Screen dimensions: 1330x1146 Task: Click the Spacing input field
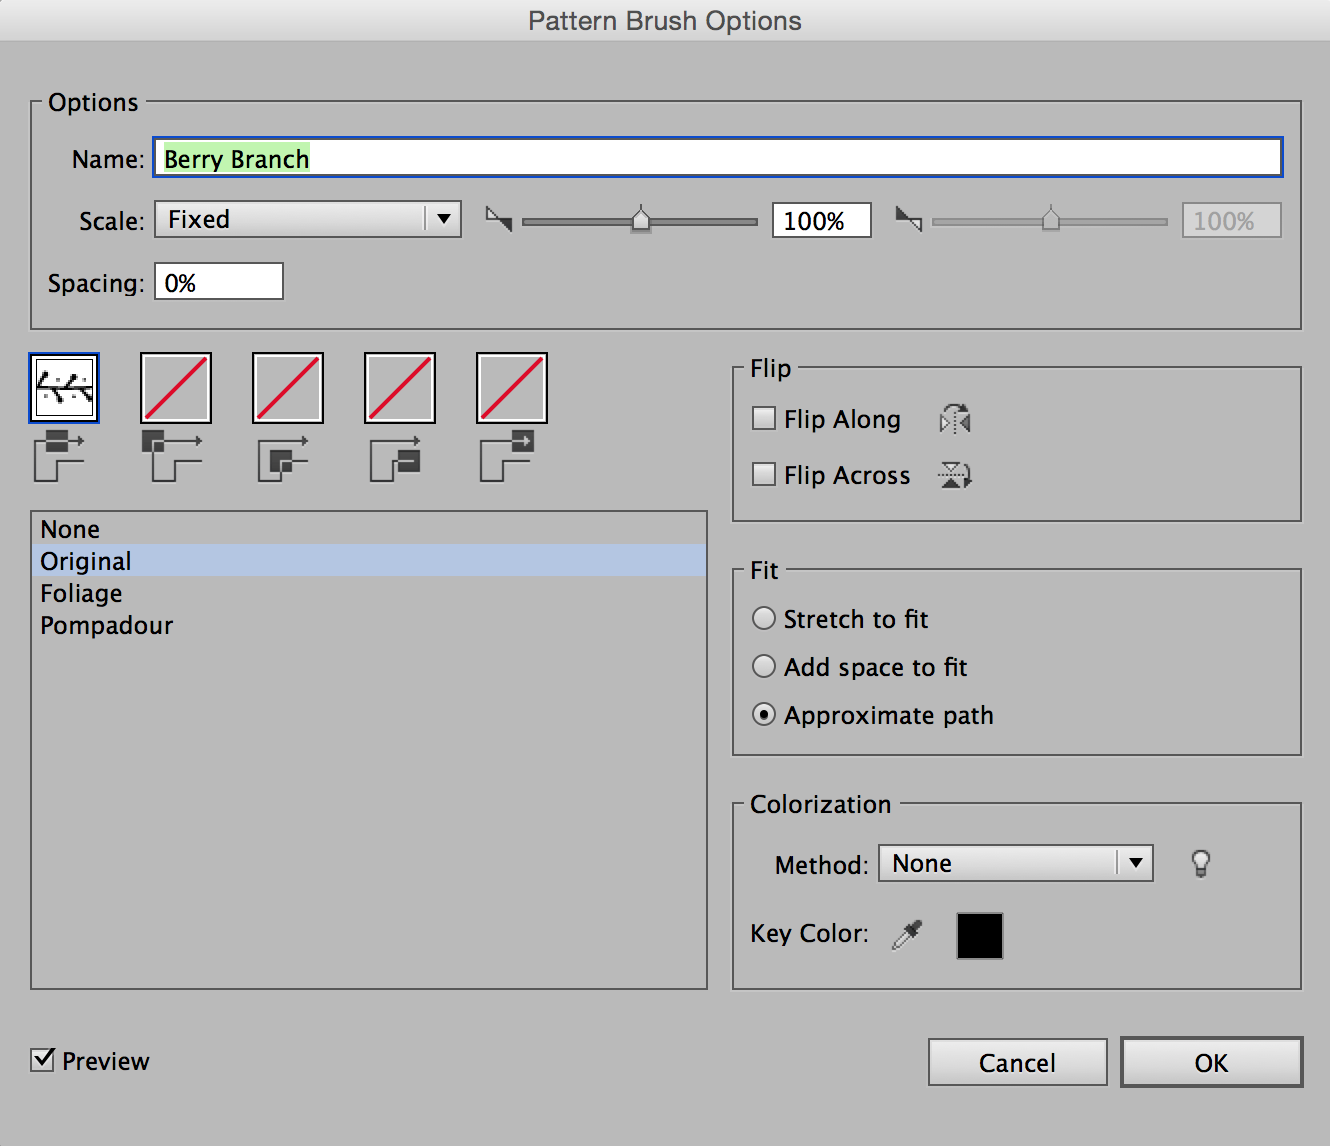(x=219, y=282)
